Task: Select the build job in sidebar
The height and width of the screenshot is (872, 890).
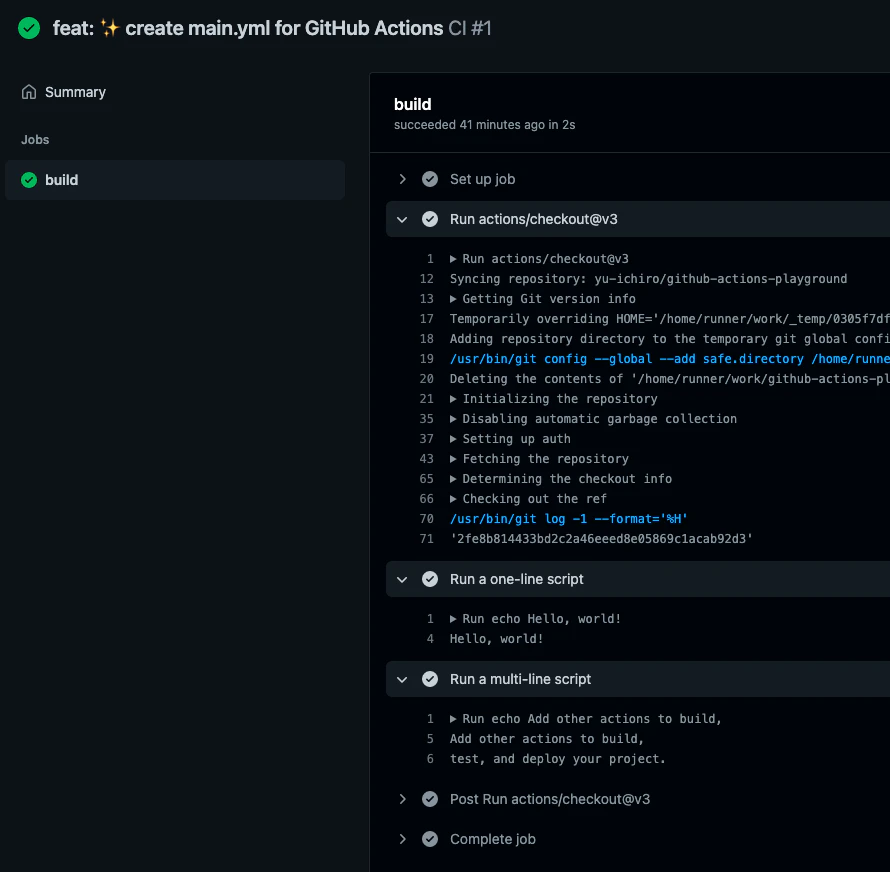Action: (x=175, y=180)
